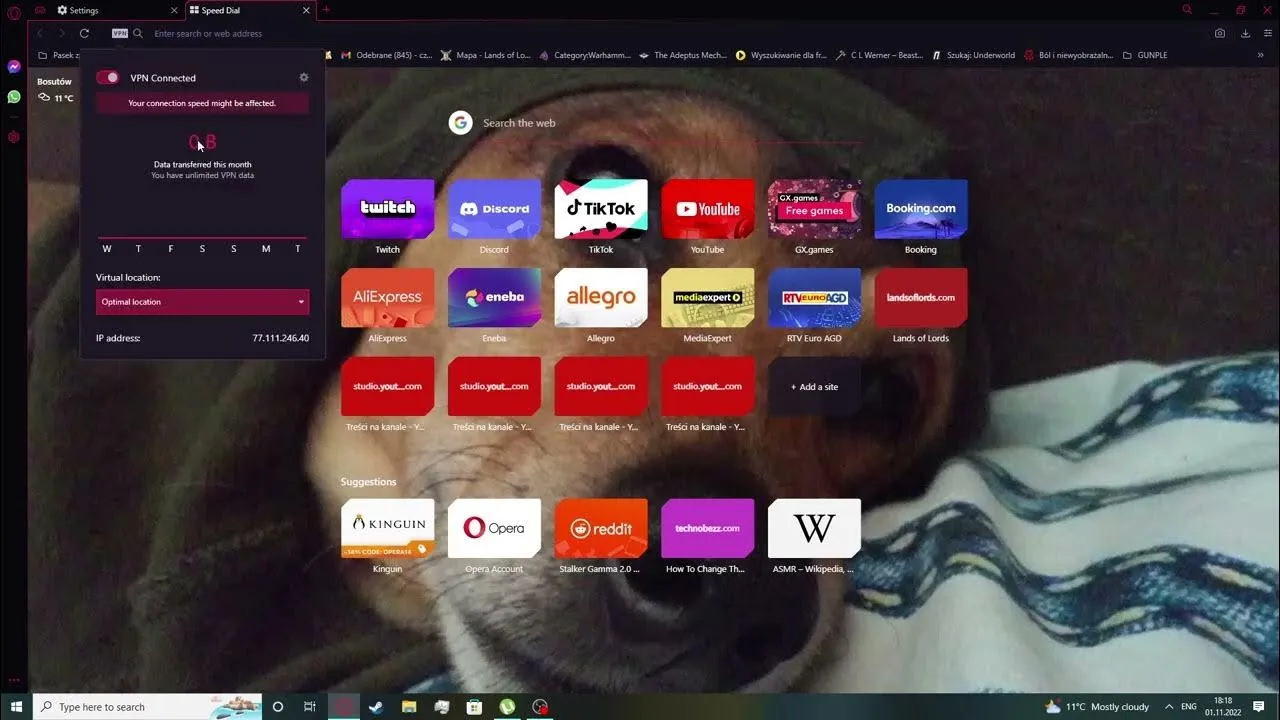Take a snapshot using the camera icon
Screen dimensions: 1280x720
(1219, 32)
